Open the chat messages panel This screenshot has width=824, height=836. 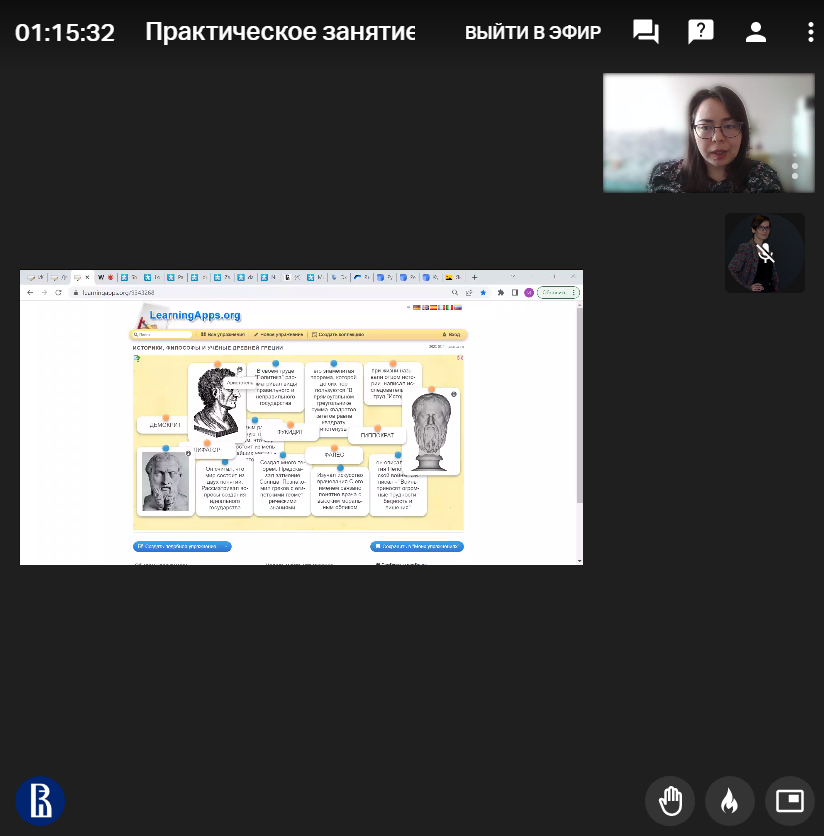[x=646, y=32]
